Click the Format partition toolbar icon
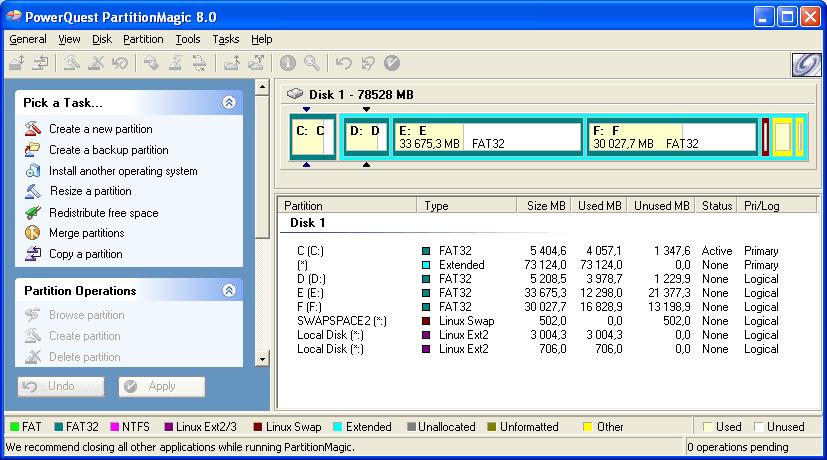The image size is (827, 460). 175,63
